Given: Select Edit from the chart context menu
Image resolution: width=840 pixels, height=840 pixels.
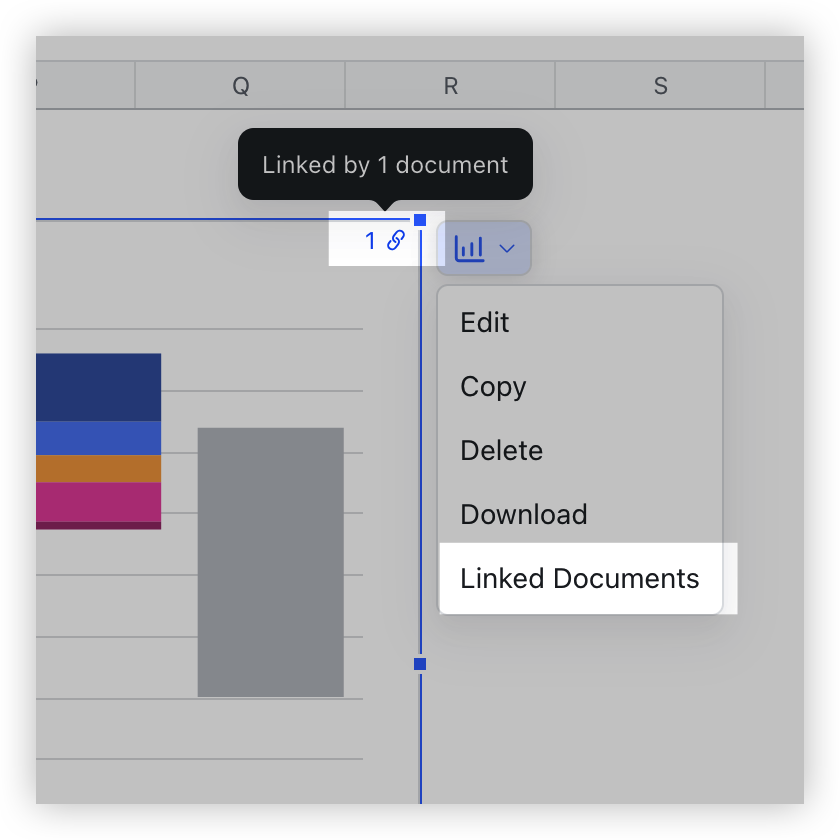Looking at the screenshot, I should [484, 322].
